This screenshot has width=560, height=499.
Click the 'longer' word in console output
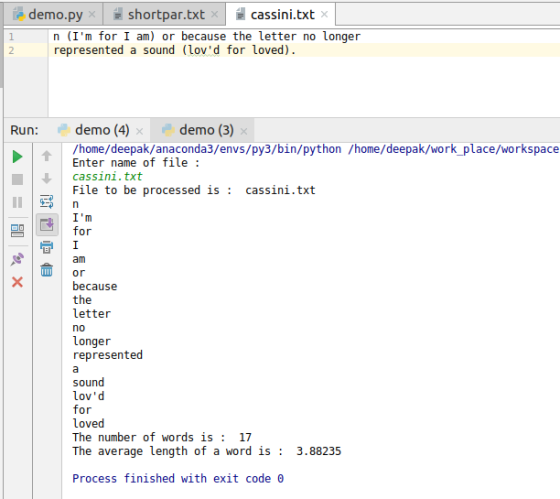tap(91, 341)
